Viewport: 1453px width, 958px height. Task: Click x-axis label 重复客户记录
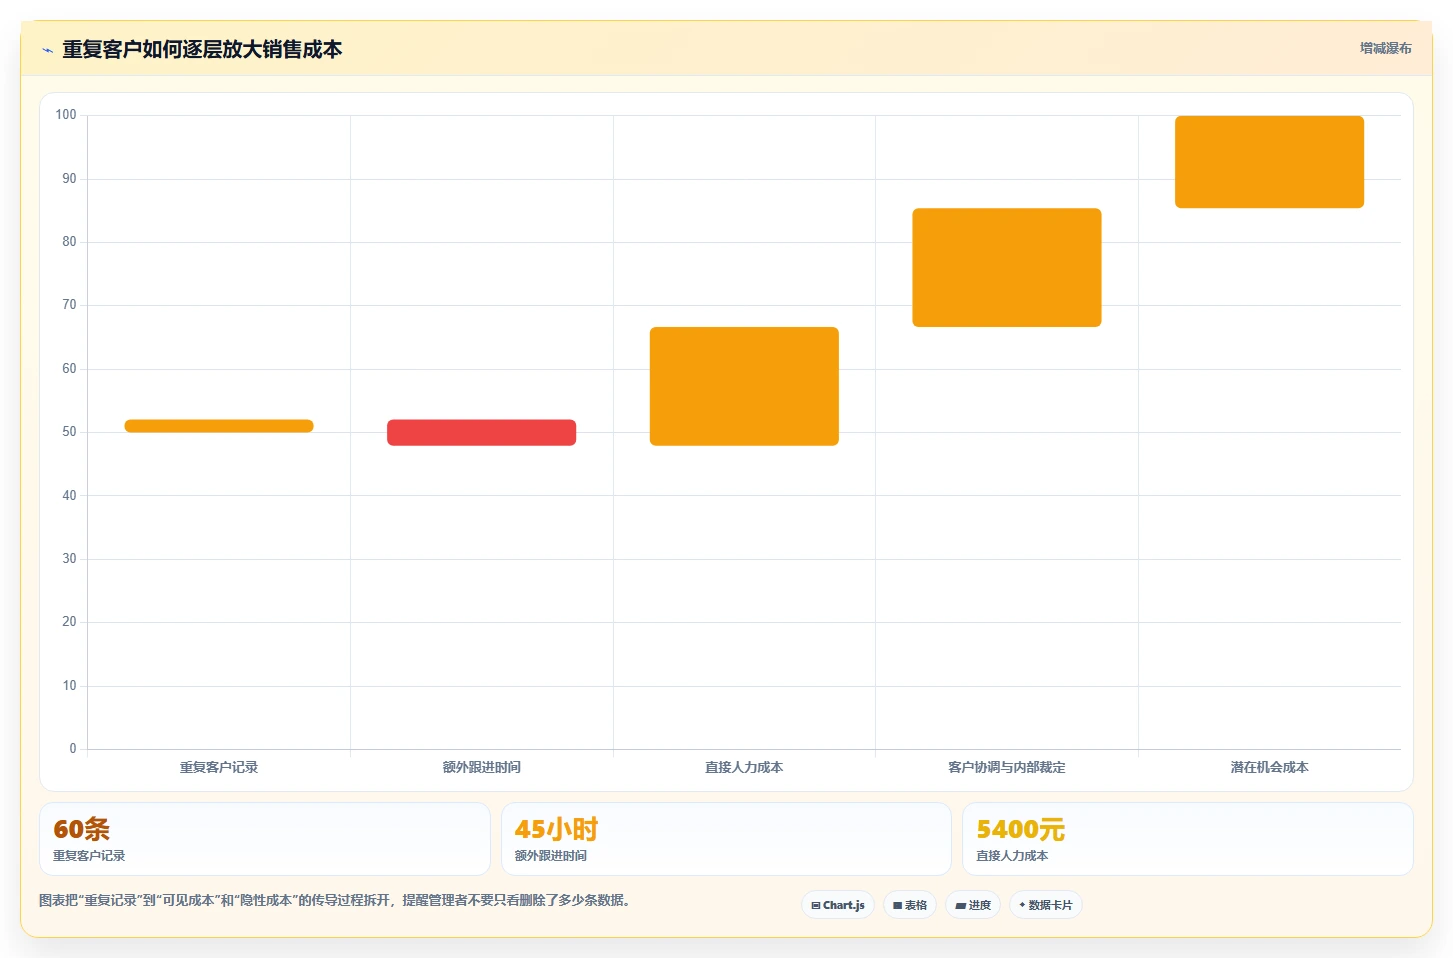(219, 767)
